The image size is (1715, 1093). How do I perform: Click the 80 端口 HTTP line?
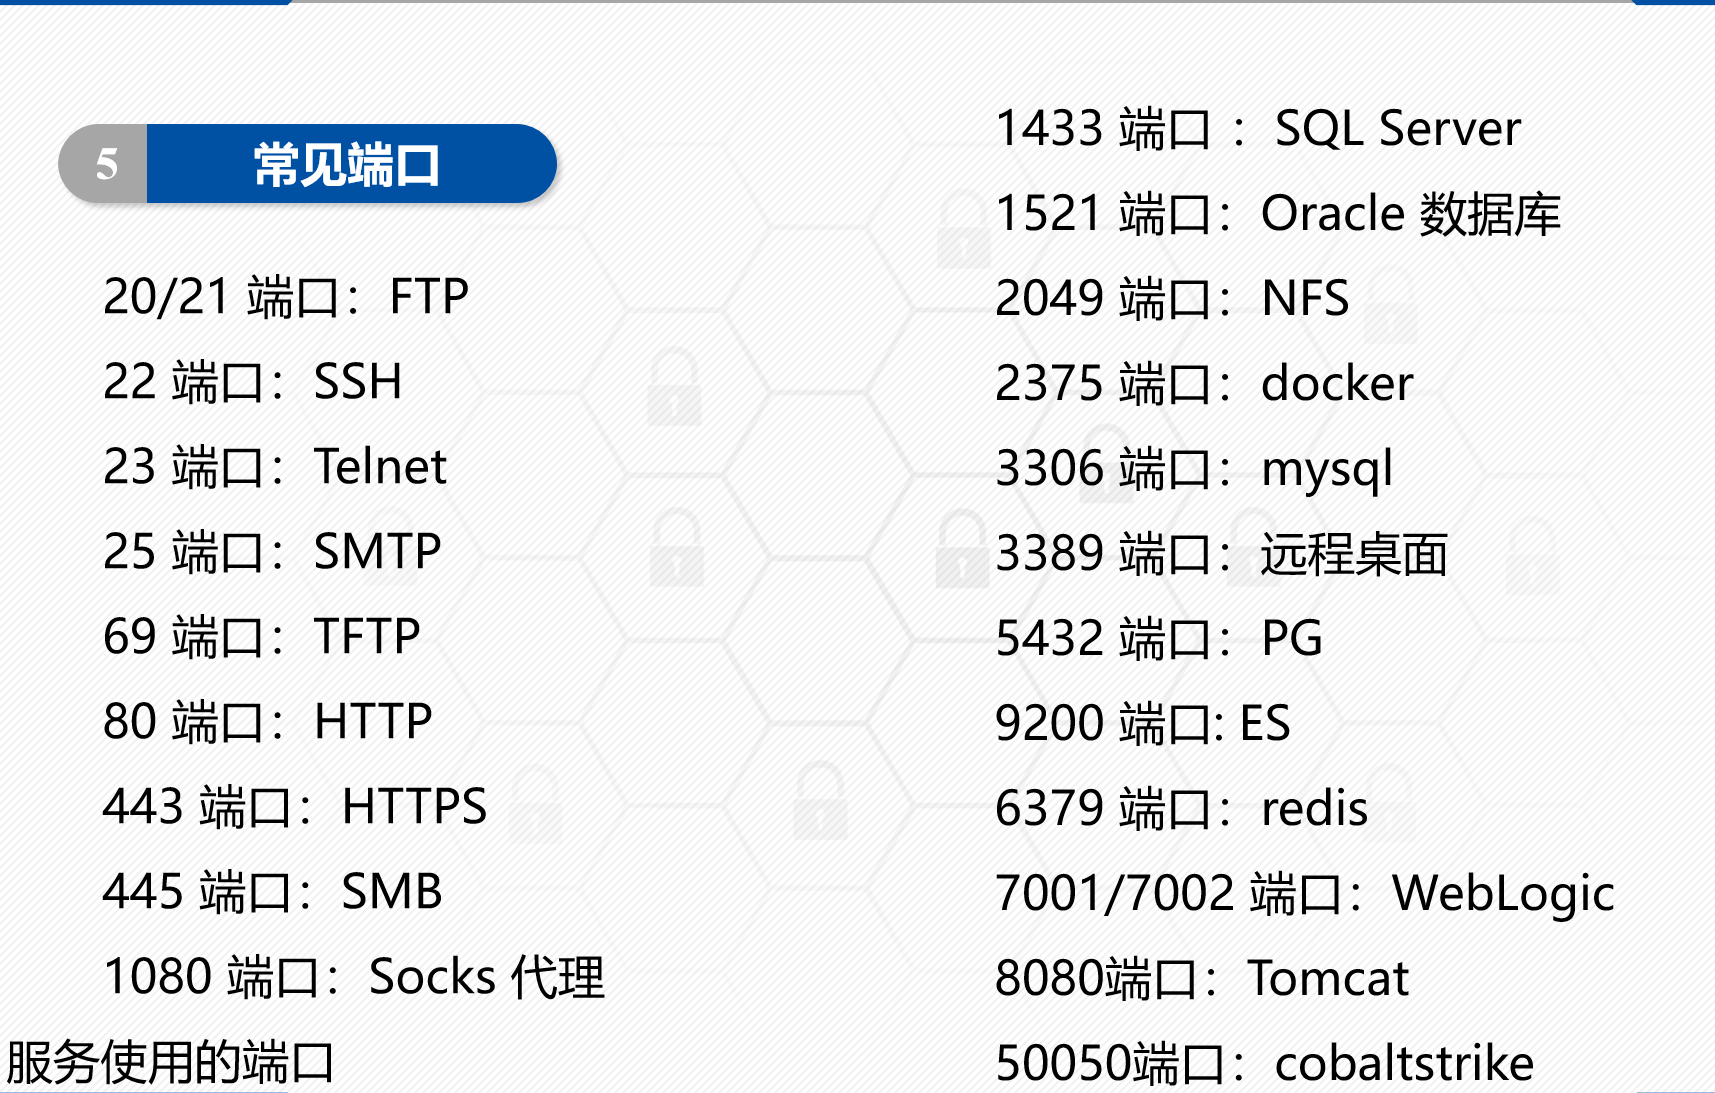click(x=268, y=722)
